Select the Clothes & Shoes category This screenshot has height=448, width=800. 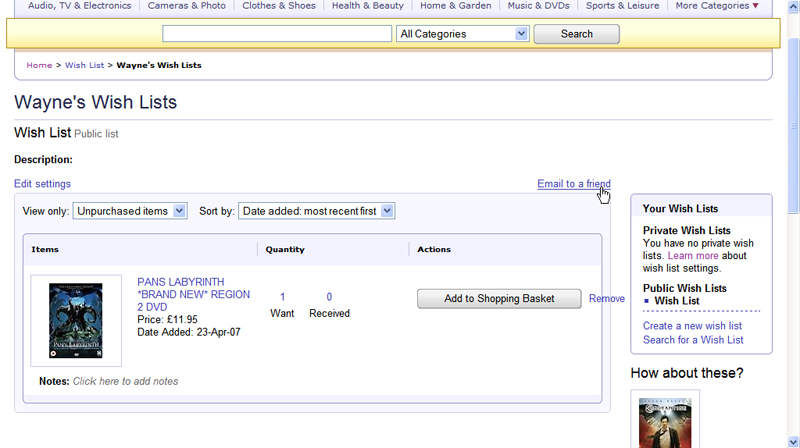pos(278,6)
